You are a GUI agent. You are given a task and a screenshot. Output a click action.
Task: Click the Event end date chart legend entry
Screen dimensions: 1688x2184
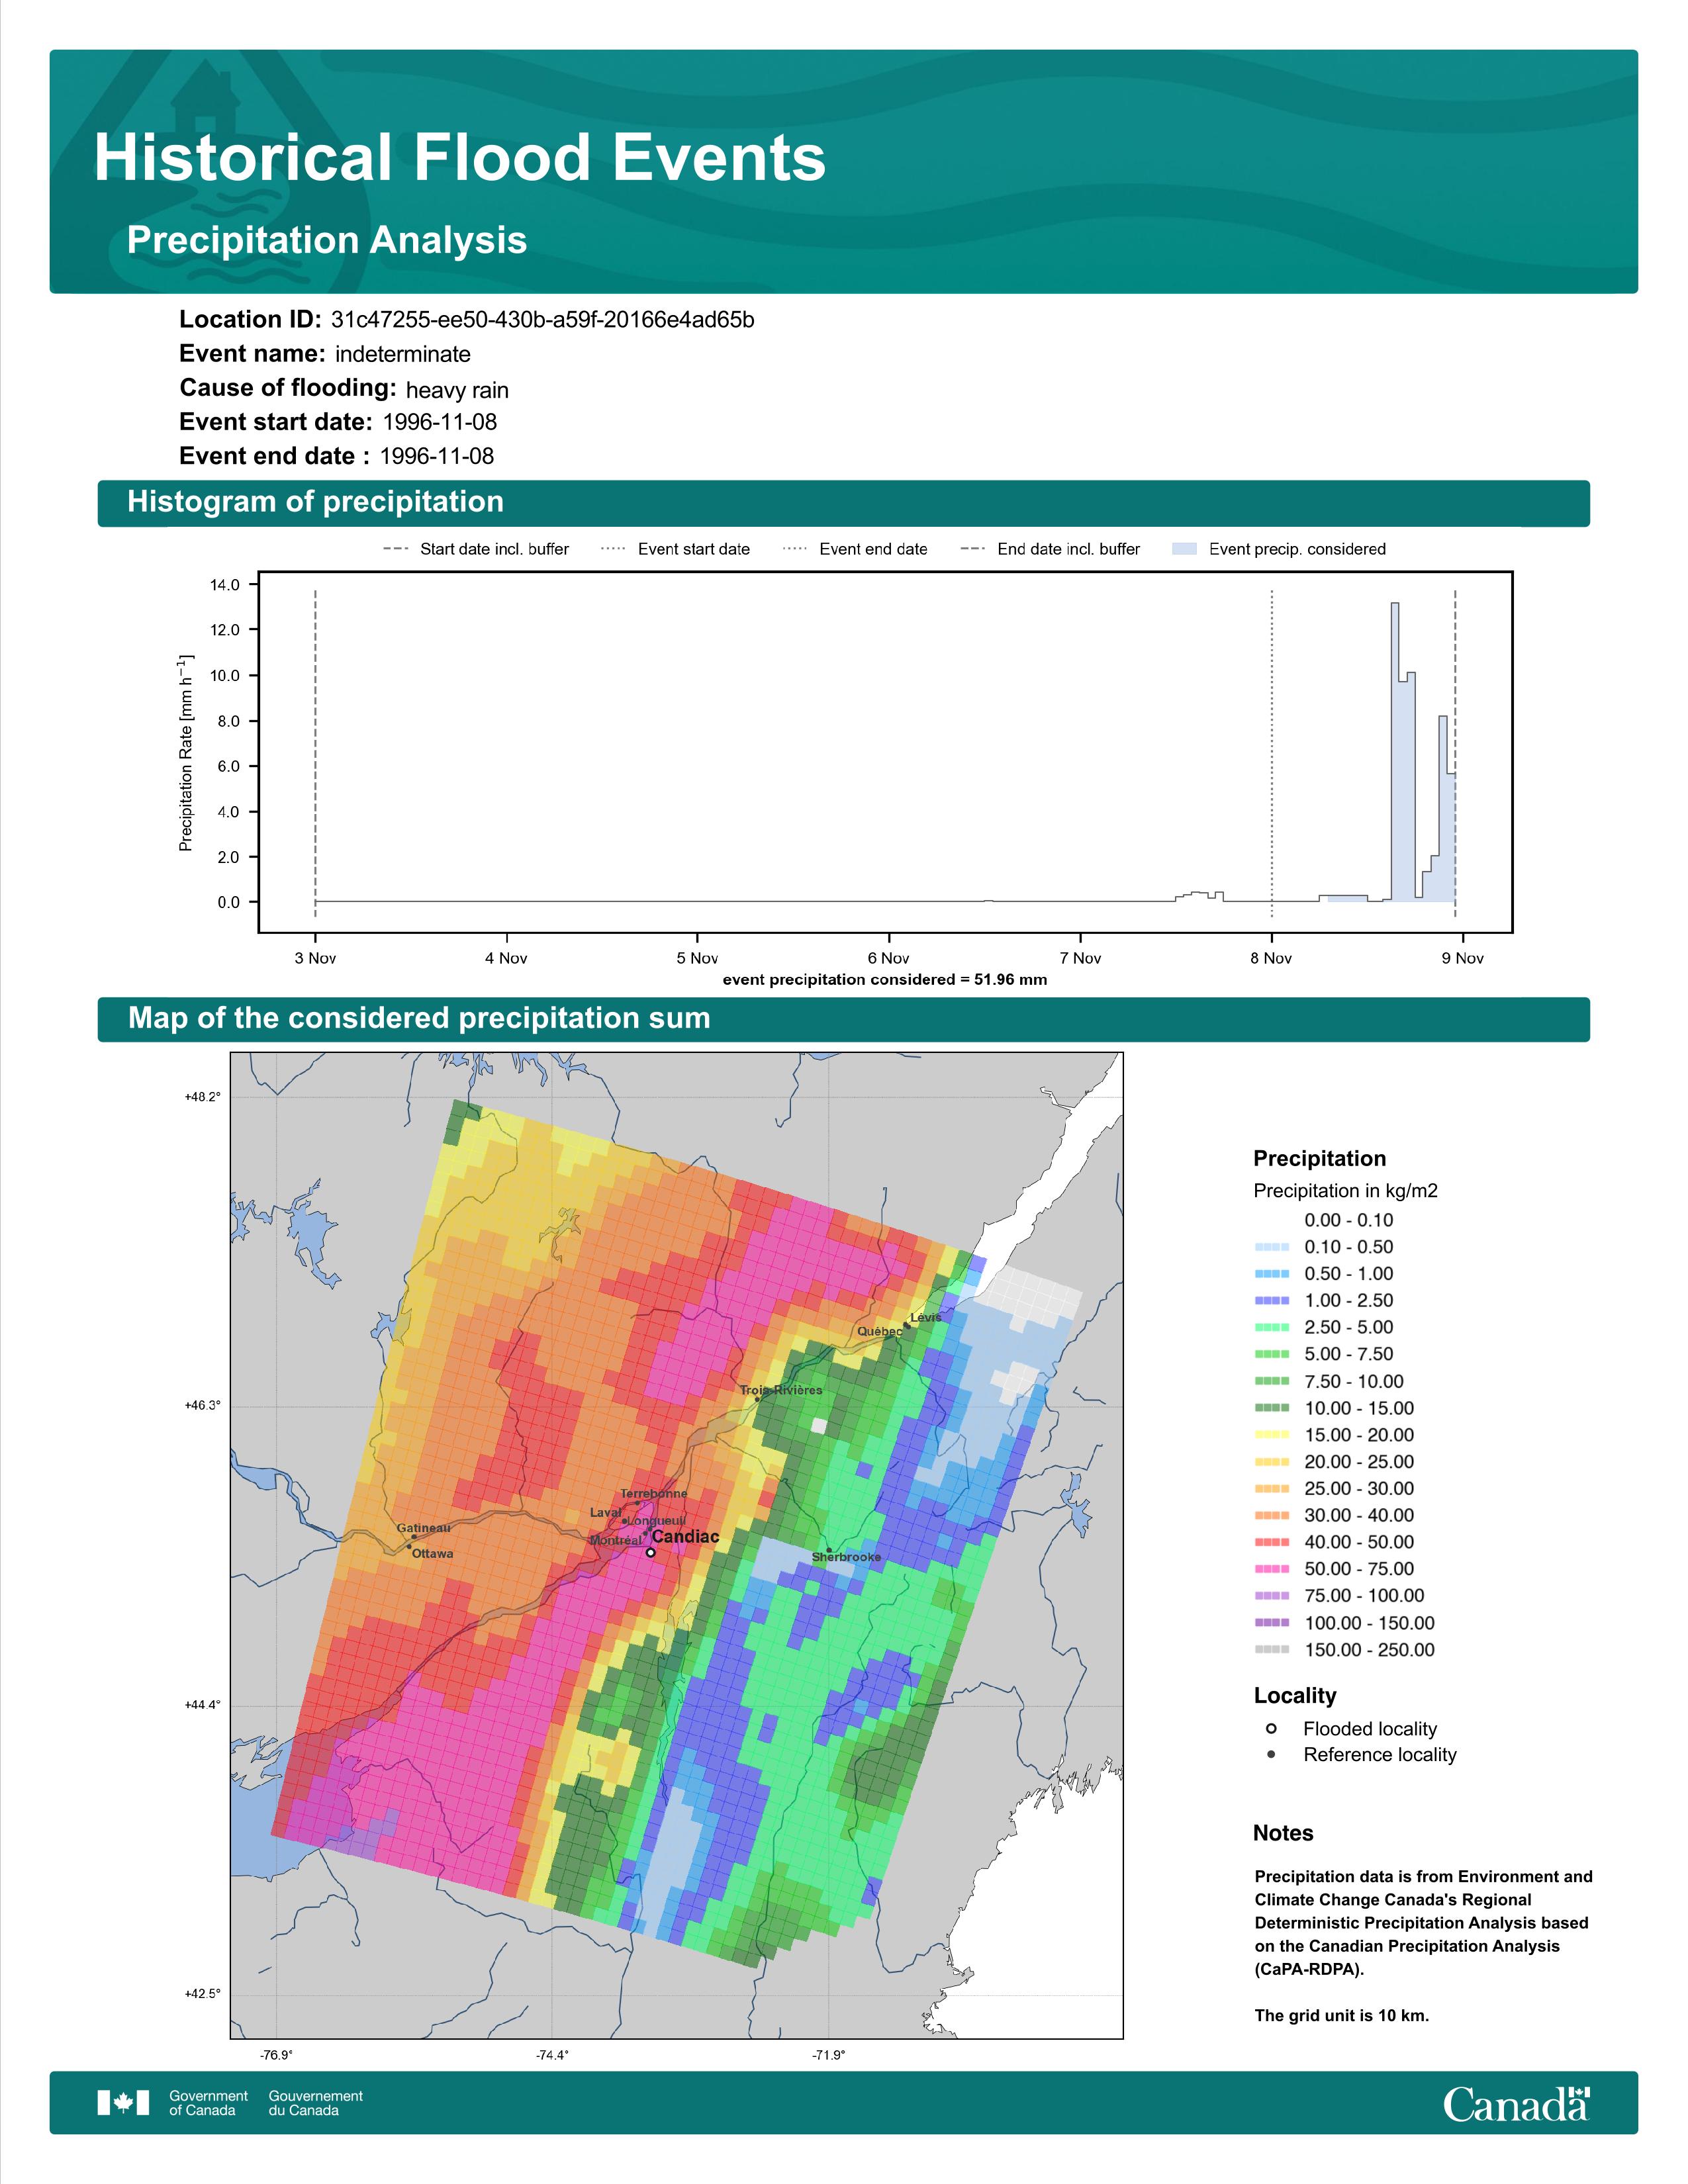[x=855, y=549]
